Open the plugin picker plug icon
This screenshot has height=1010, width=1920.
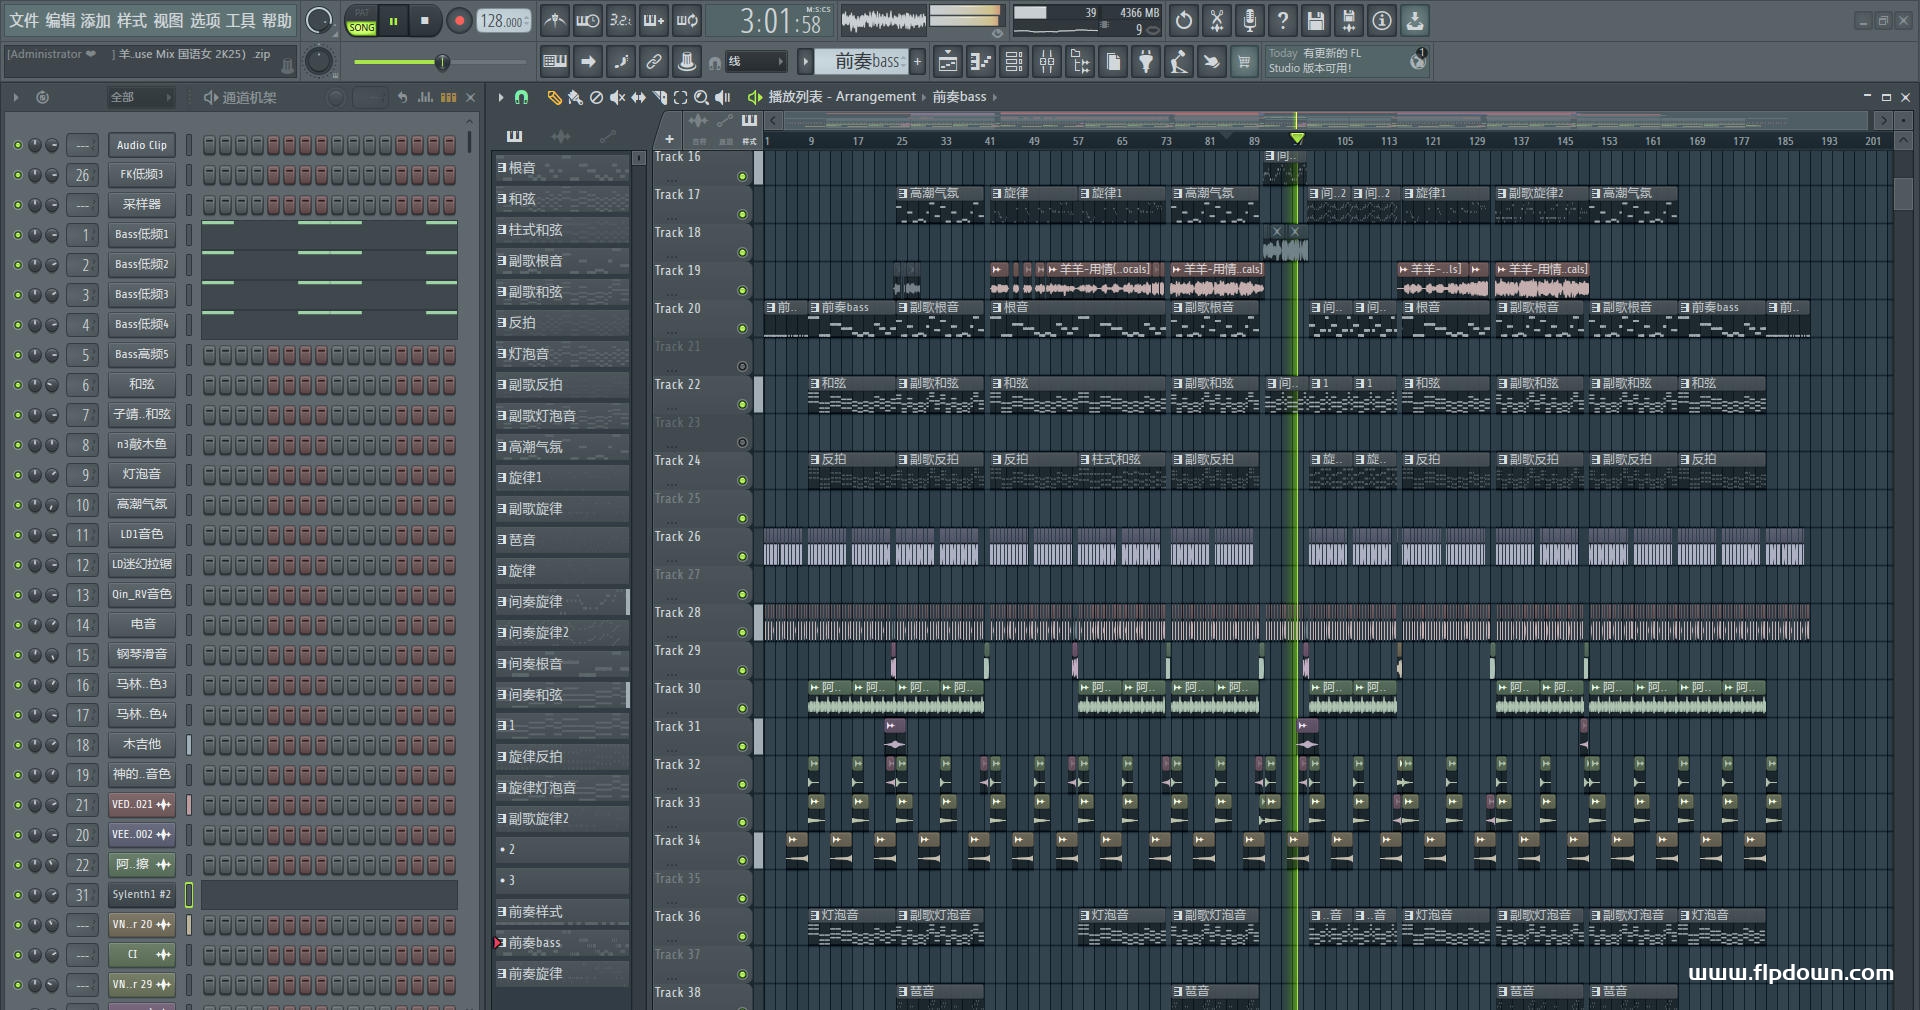[1146, 62]
